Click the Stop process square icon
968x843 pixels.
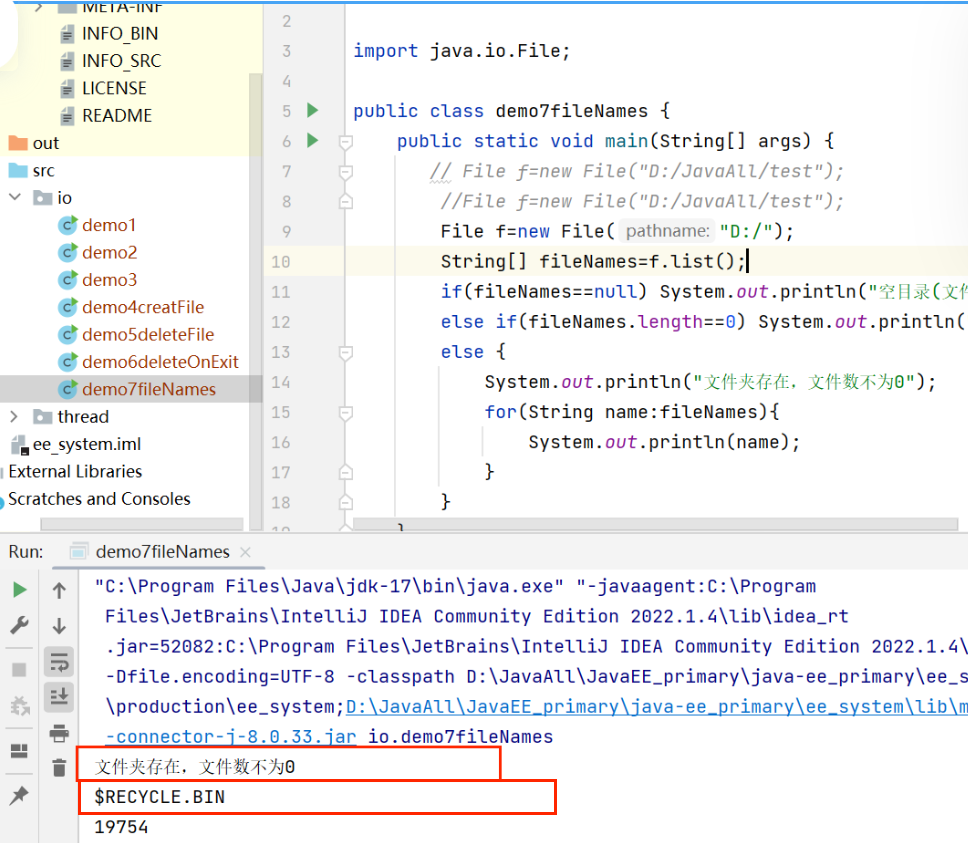20,670
